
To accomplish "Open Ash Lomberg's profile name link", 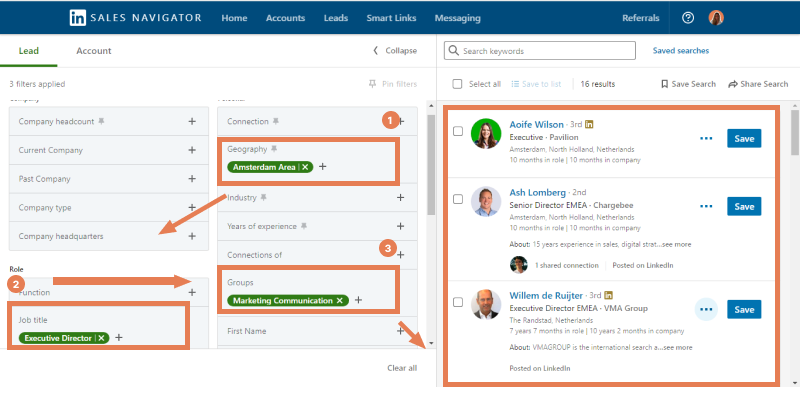I will [537, 192].
